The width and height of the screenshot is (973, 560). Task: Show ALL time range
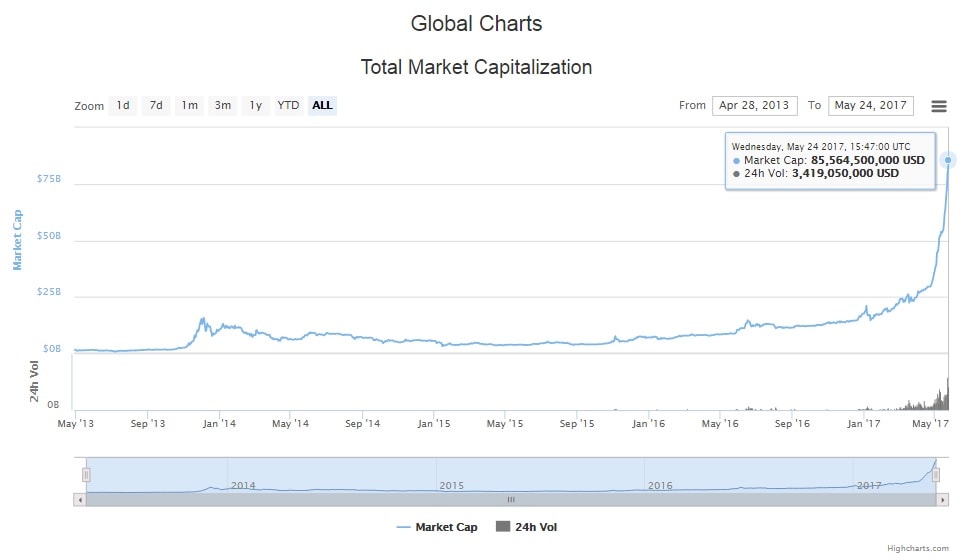pyautogui.click(x=322, y=105)
